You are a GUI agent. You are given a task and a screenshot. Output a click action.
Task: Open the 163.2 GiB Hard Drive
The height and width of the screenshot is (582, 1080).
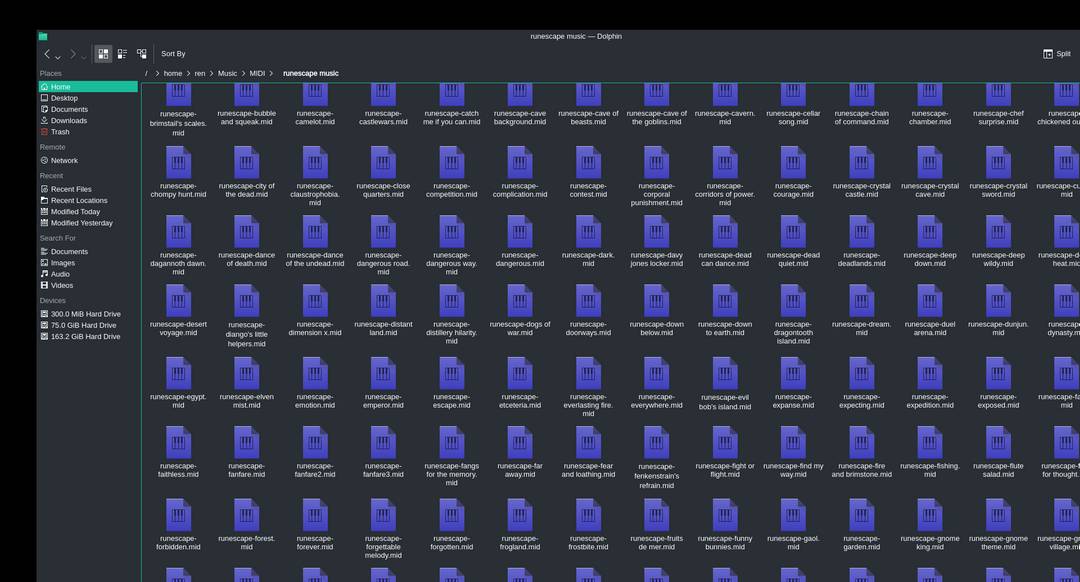[x=88, y=336]
